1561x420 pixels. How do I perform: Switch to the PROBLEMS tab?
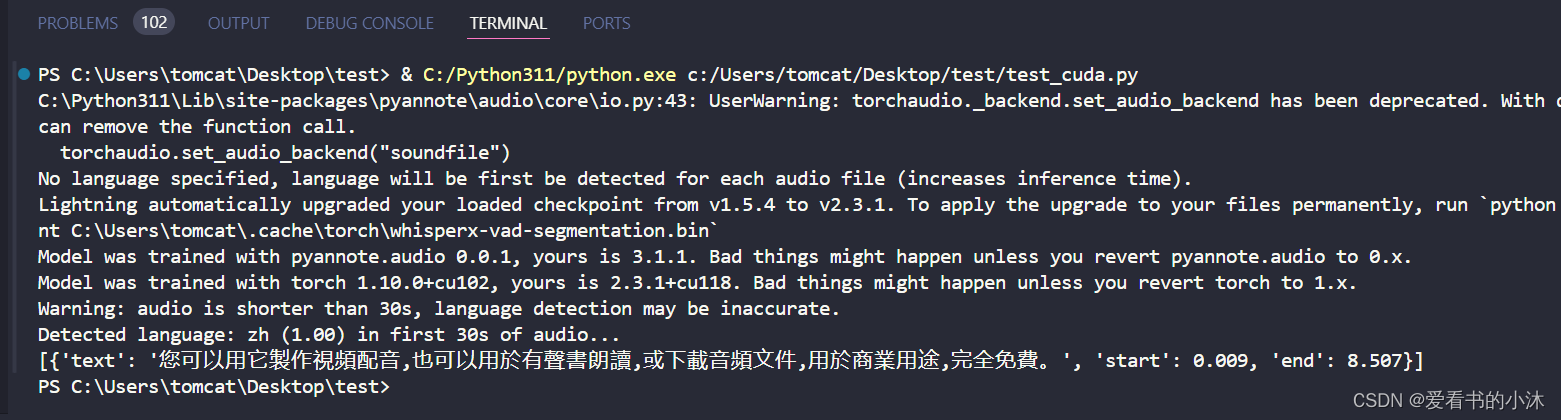[x=77, y=22]
